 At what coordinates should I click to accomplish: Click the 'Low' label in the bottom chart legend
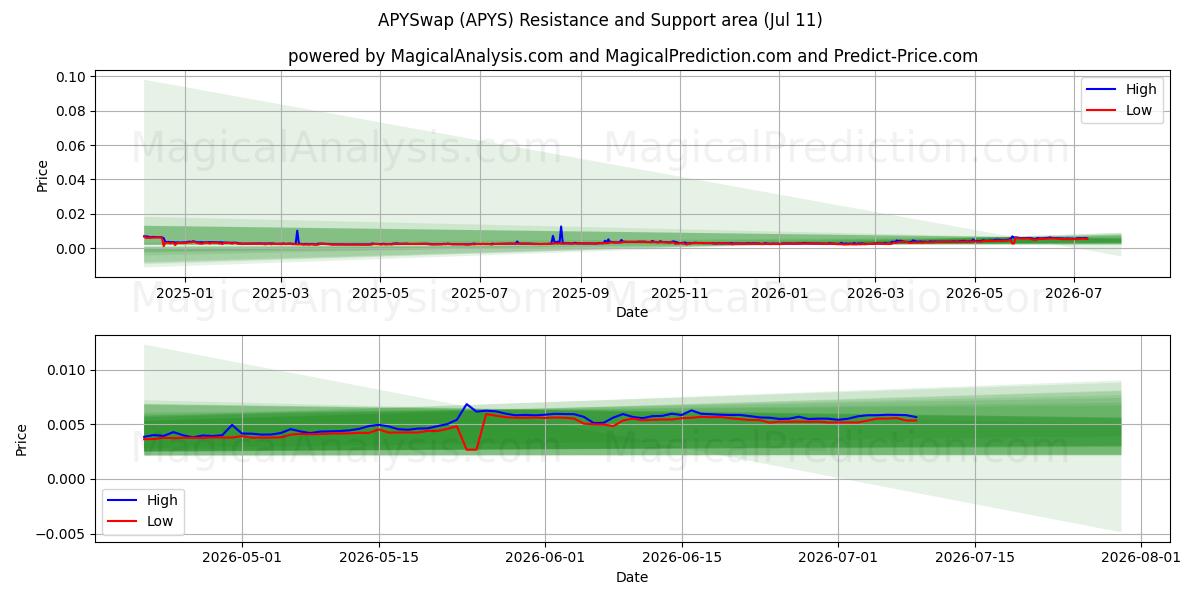pyautogui.click(x=160, y=521)
